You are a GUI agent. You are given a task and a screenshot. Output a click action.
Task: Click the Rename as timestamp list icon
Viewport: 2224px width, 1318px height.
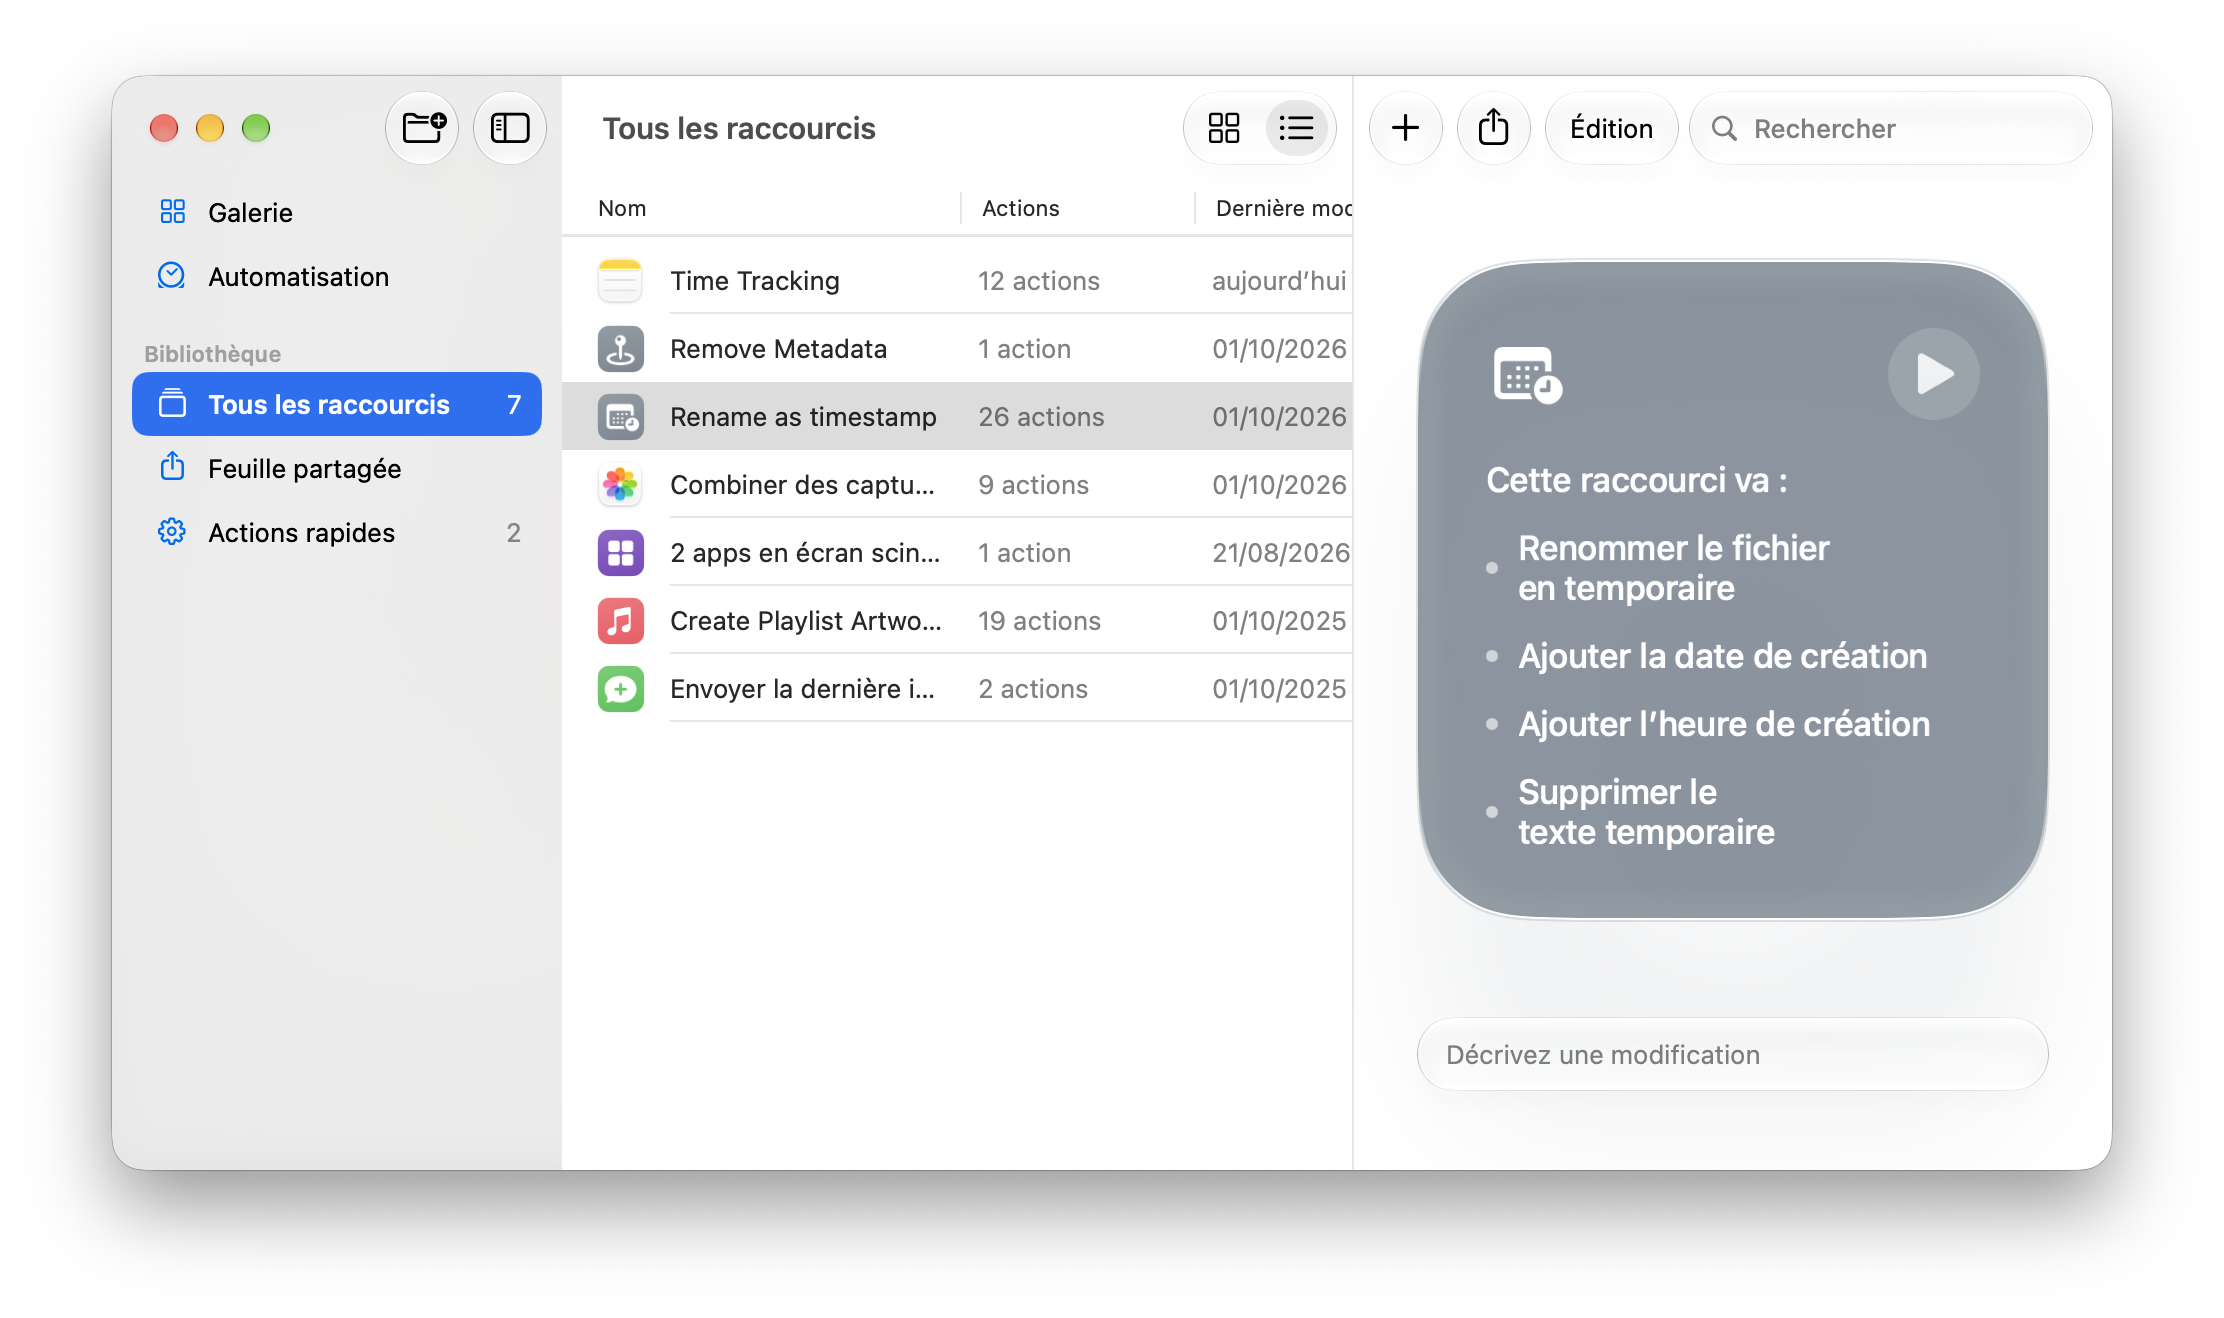pyautogui.click(x=620, y=416)
